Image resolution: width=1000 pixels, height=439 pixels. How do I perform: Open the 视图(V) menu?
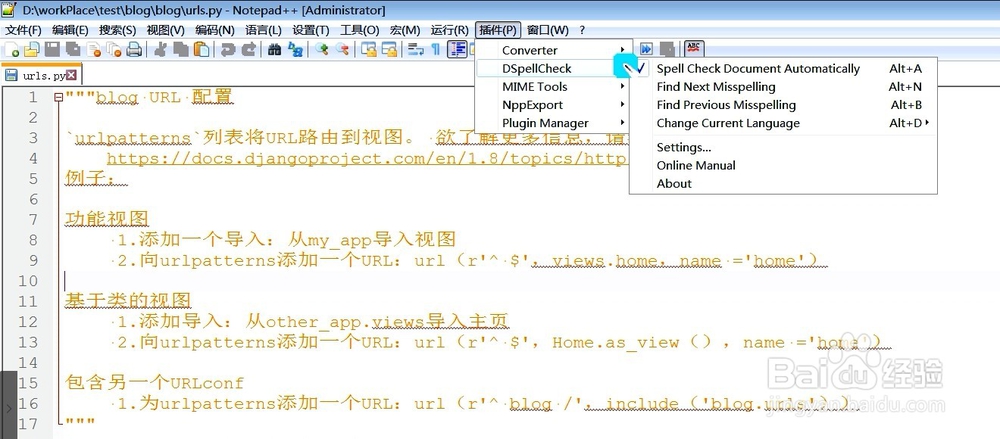165,30
